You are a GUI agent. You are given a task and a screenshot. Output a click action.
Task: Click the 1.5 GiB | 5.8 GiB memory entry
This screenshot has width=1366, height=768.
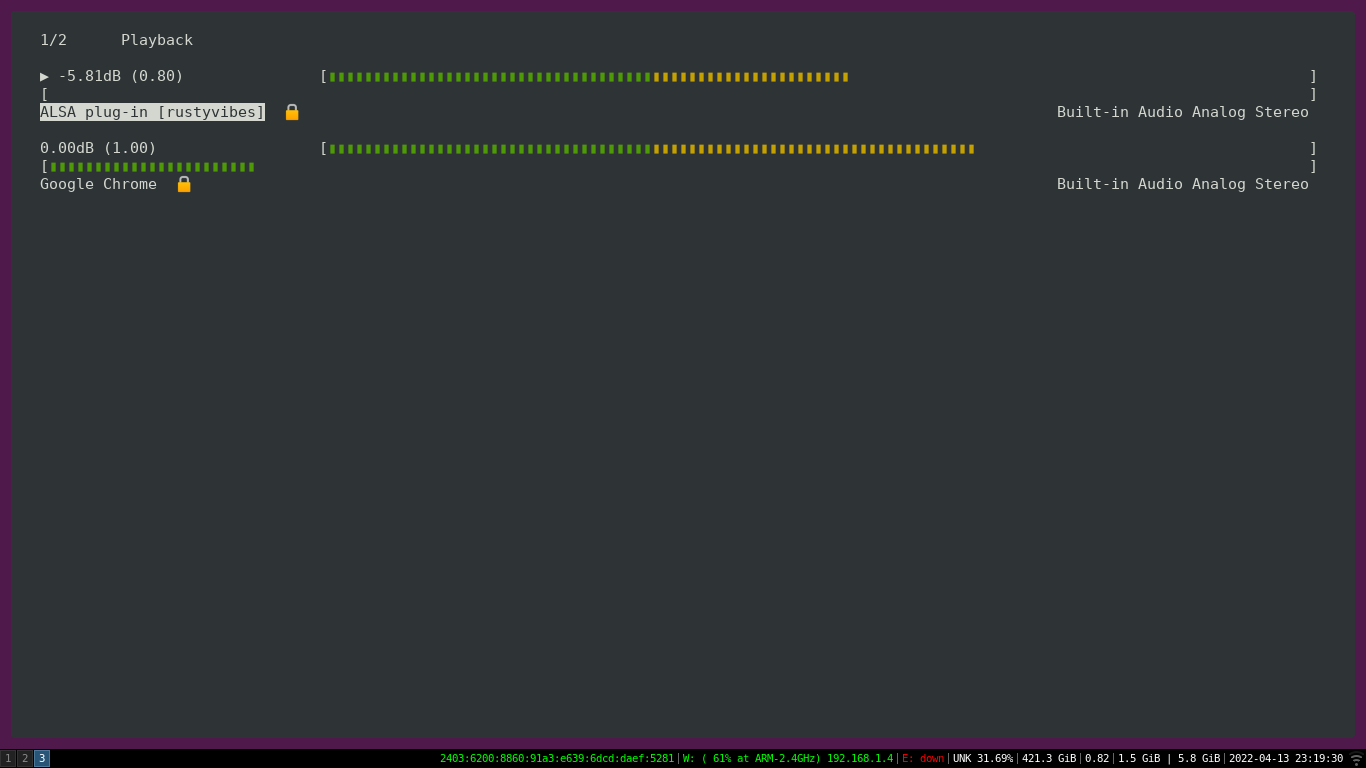pyautogui.click(x=1169, y=759)
